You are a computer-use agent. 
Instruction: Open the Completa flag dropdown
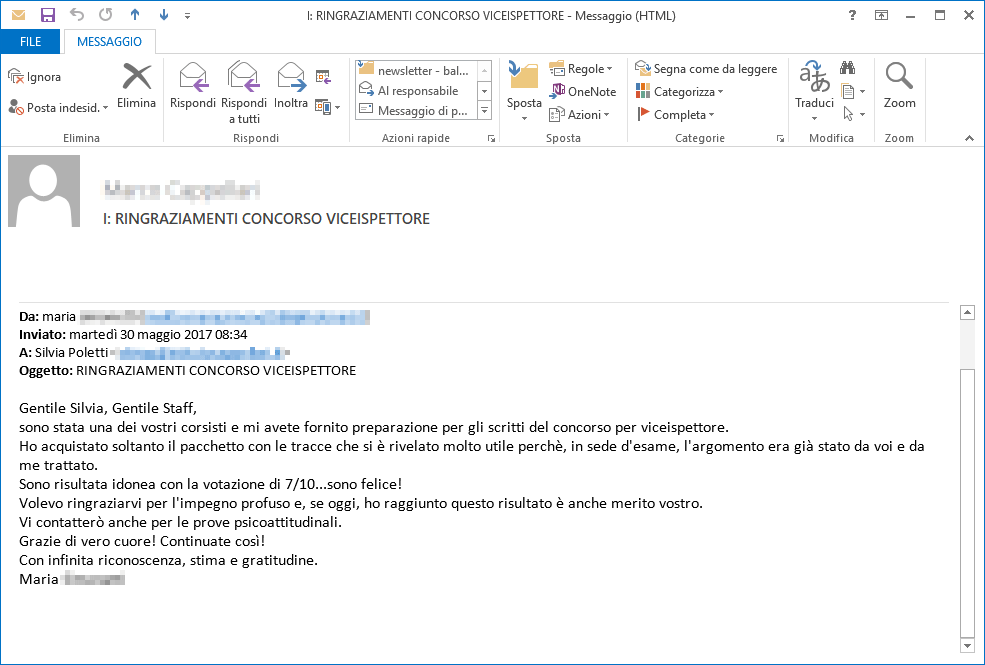(675, 114)
